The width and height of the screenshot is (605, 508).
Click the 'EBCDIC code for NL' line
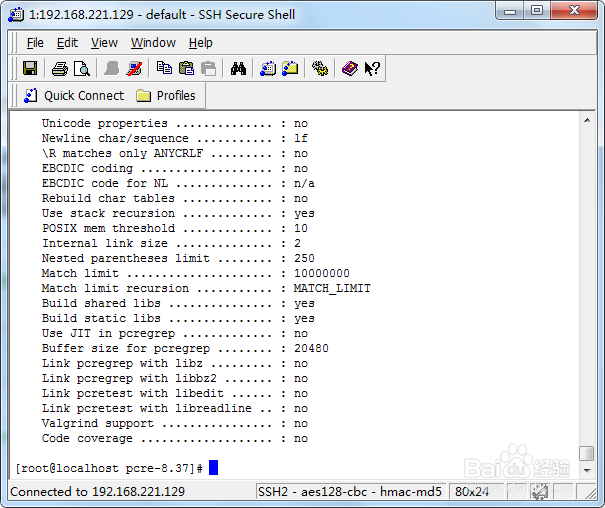click(178, 183)
